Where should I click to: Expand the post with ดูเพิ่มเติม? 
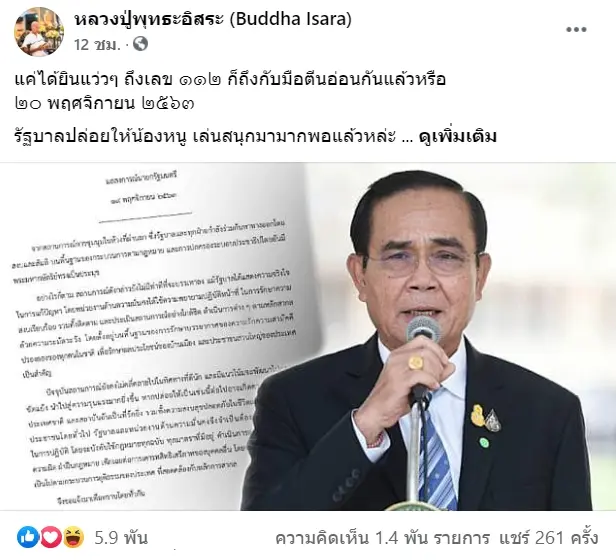click(458, 136)
